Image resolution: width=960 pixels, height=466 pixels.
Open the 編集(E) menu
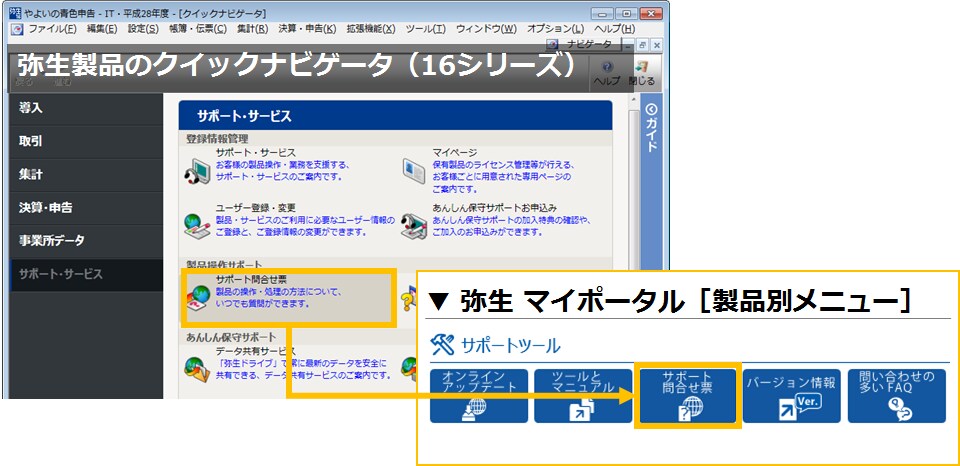click(102, 29)
